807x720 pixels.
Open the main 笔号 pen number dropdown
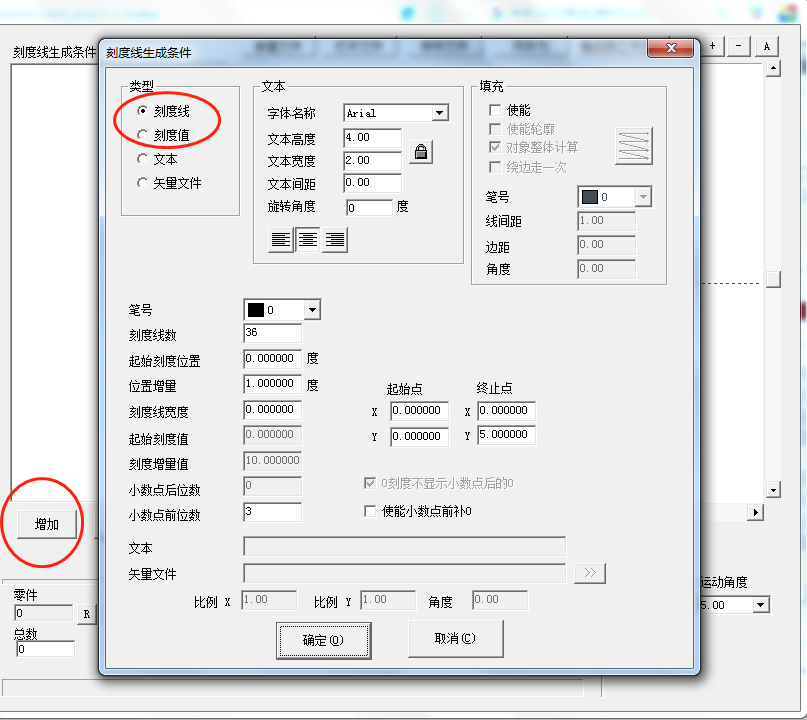[x=312, y=310]
